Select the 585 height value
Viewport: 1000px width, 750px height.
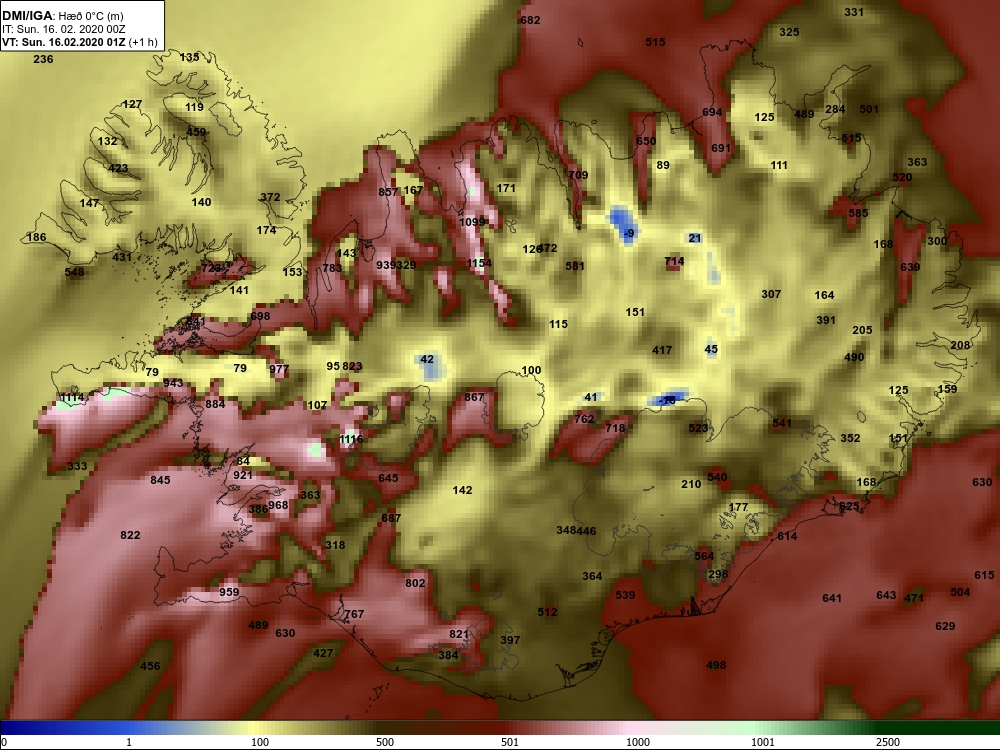click(x=858, y=214)
